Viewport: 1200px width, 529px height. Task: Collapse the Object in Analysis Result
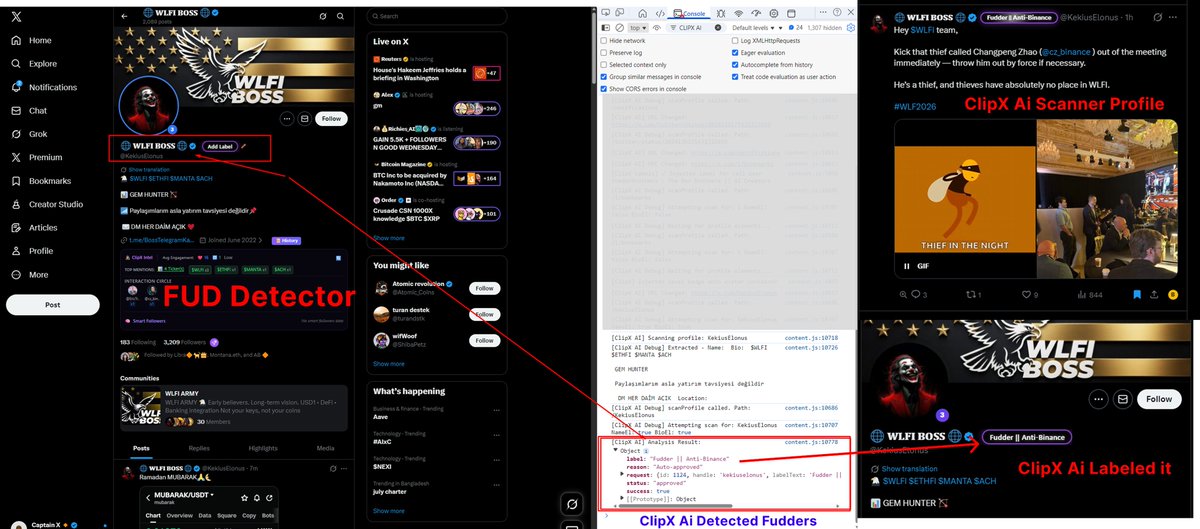pos(616,450)
